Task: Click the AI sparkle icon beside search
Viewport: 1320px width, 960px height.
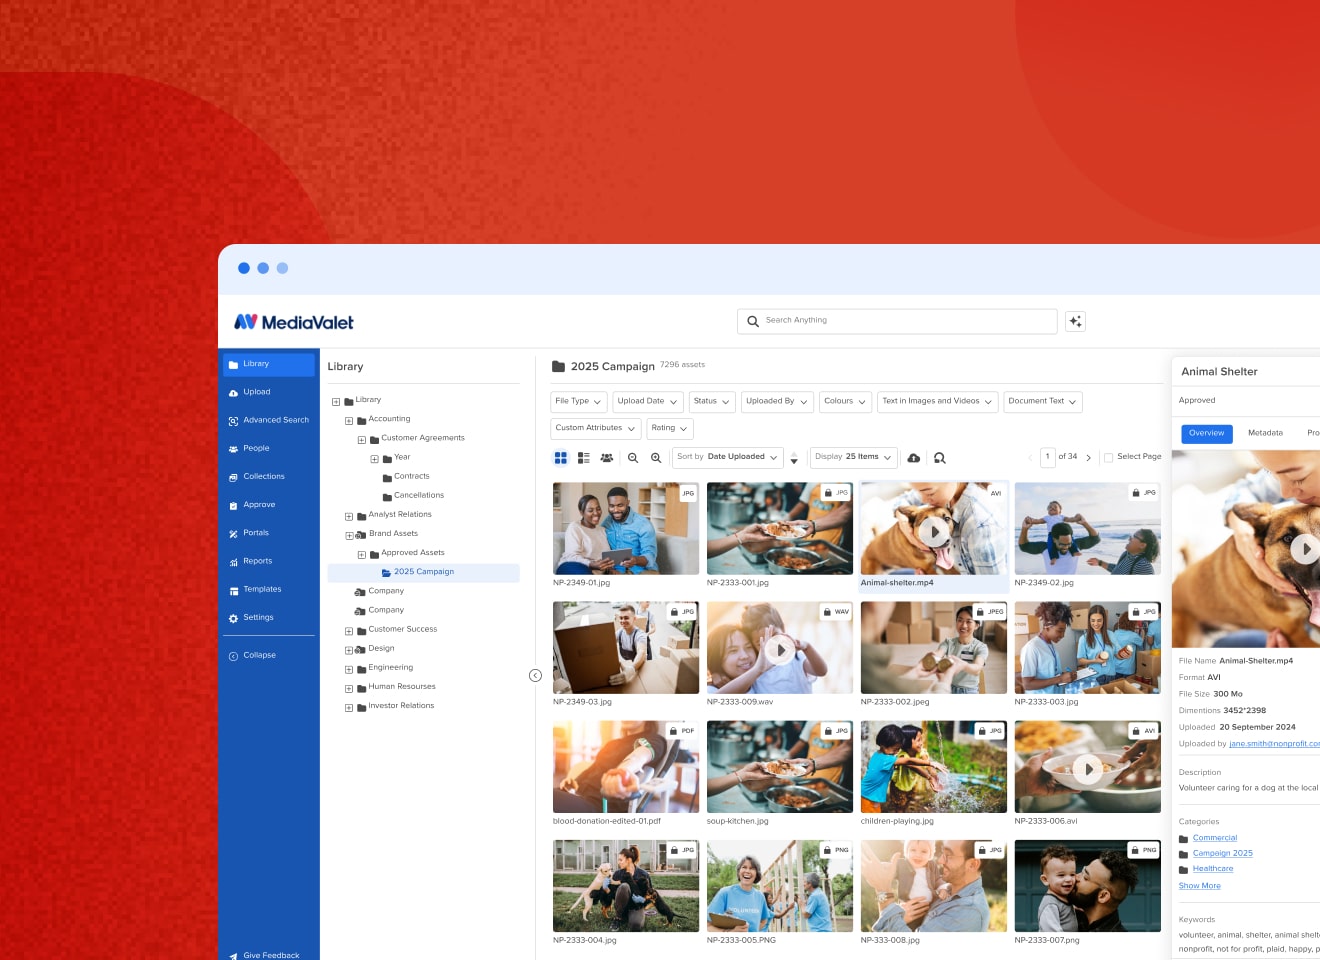Action: (x=1075, y=321)
